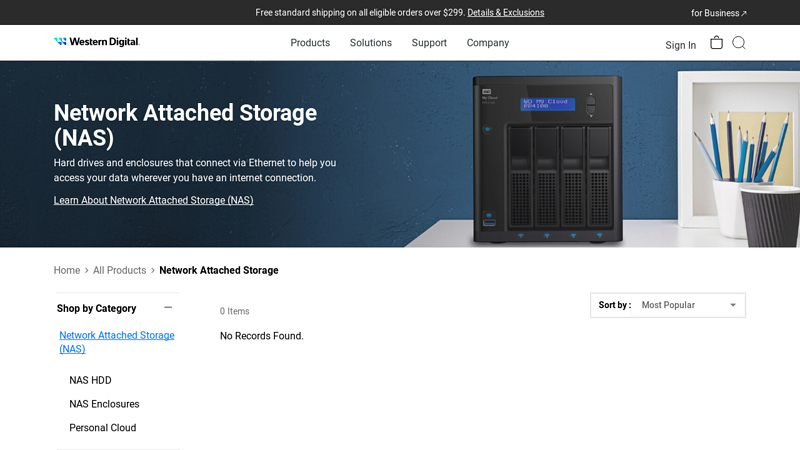Click the 0 Items count text
Screen dimensions: 800x450
(235, 311)
